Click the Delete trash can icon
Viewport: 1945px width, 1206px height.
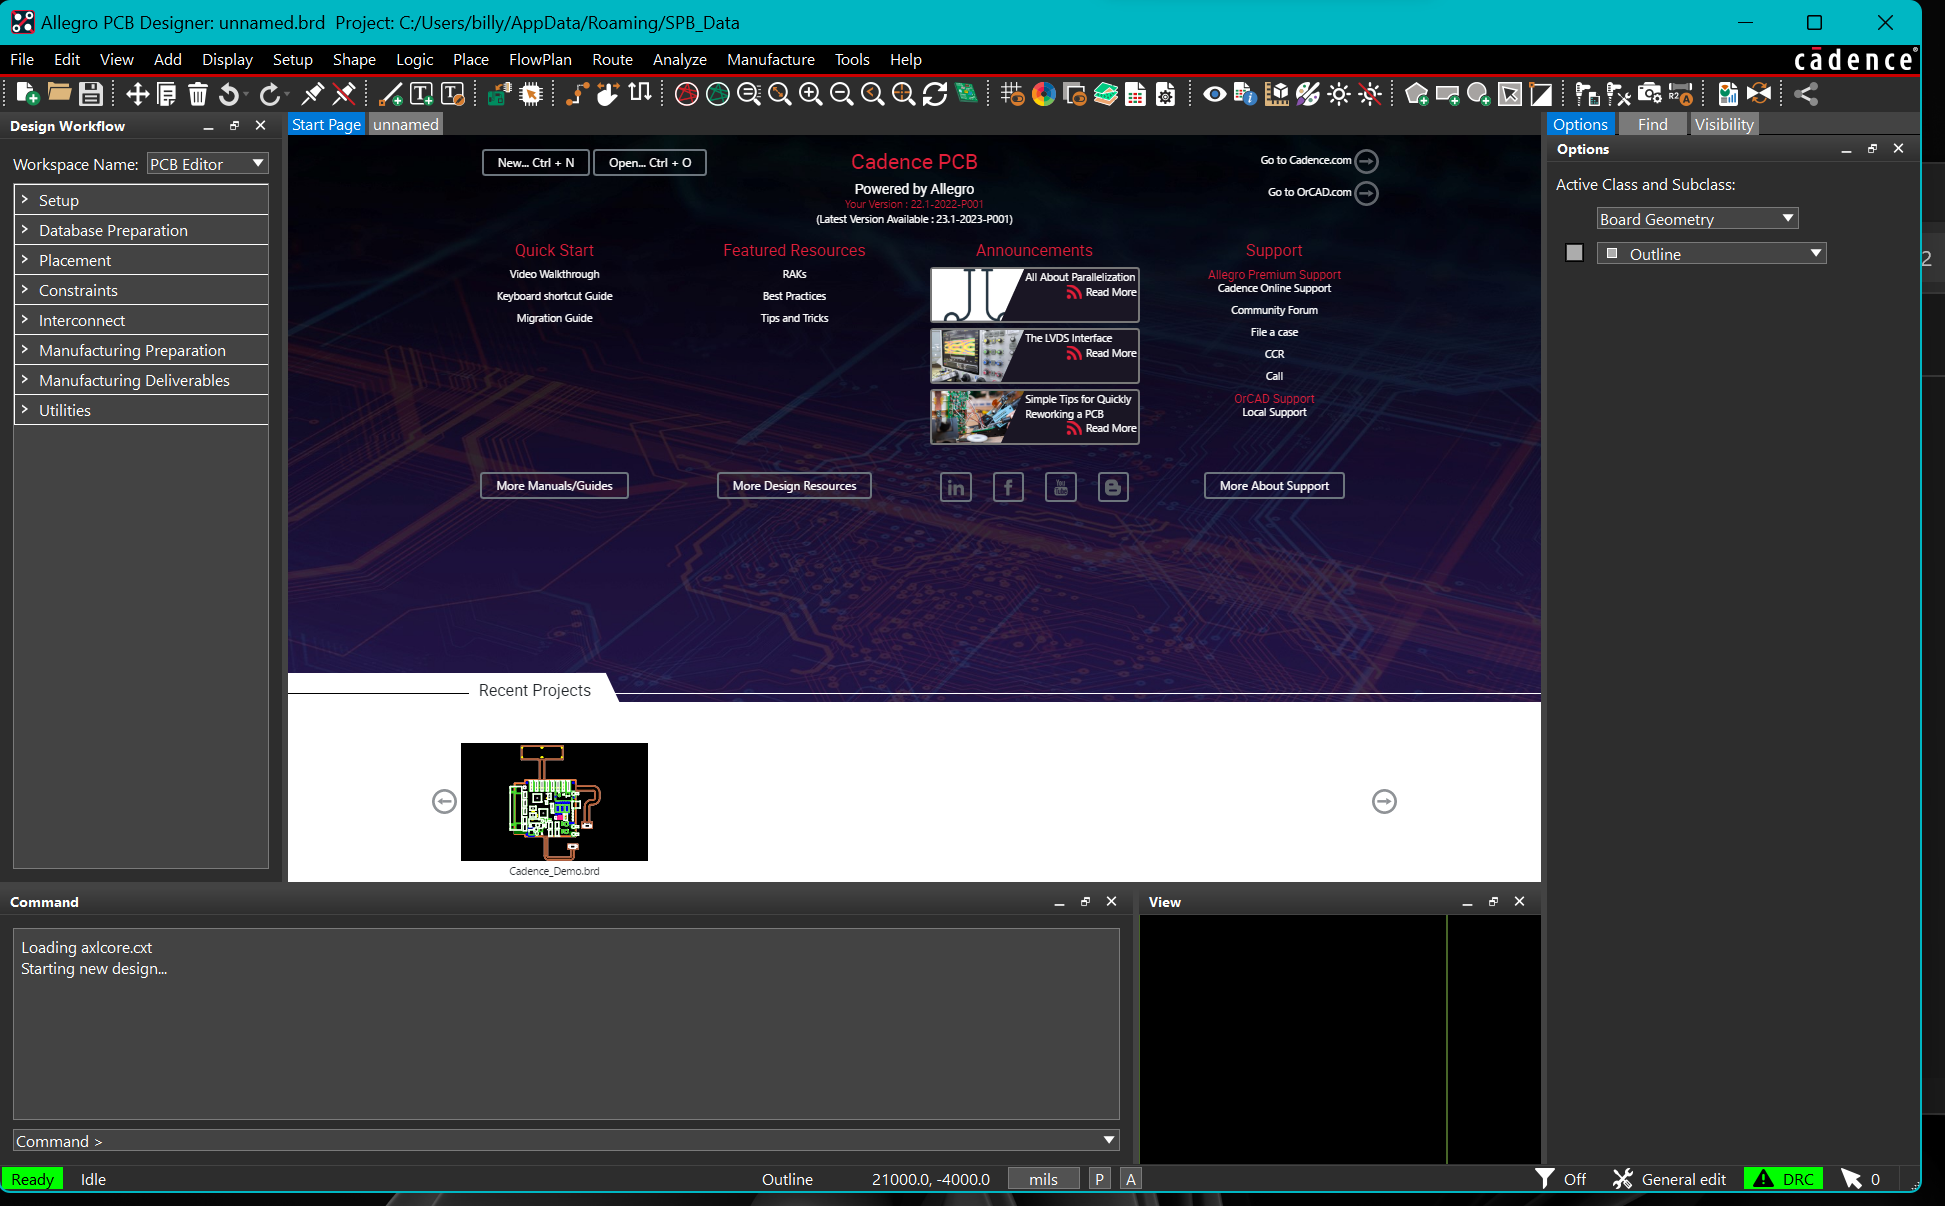pyautogui.click(x=198, y=94)
